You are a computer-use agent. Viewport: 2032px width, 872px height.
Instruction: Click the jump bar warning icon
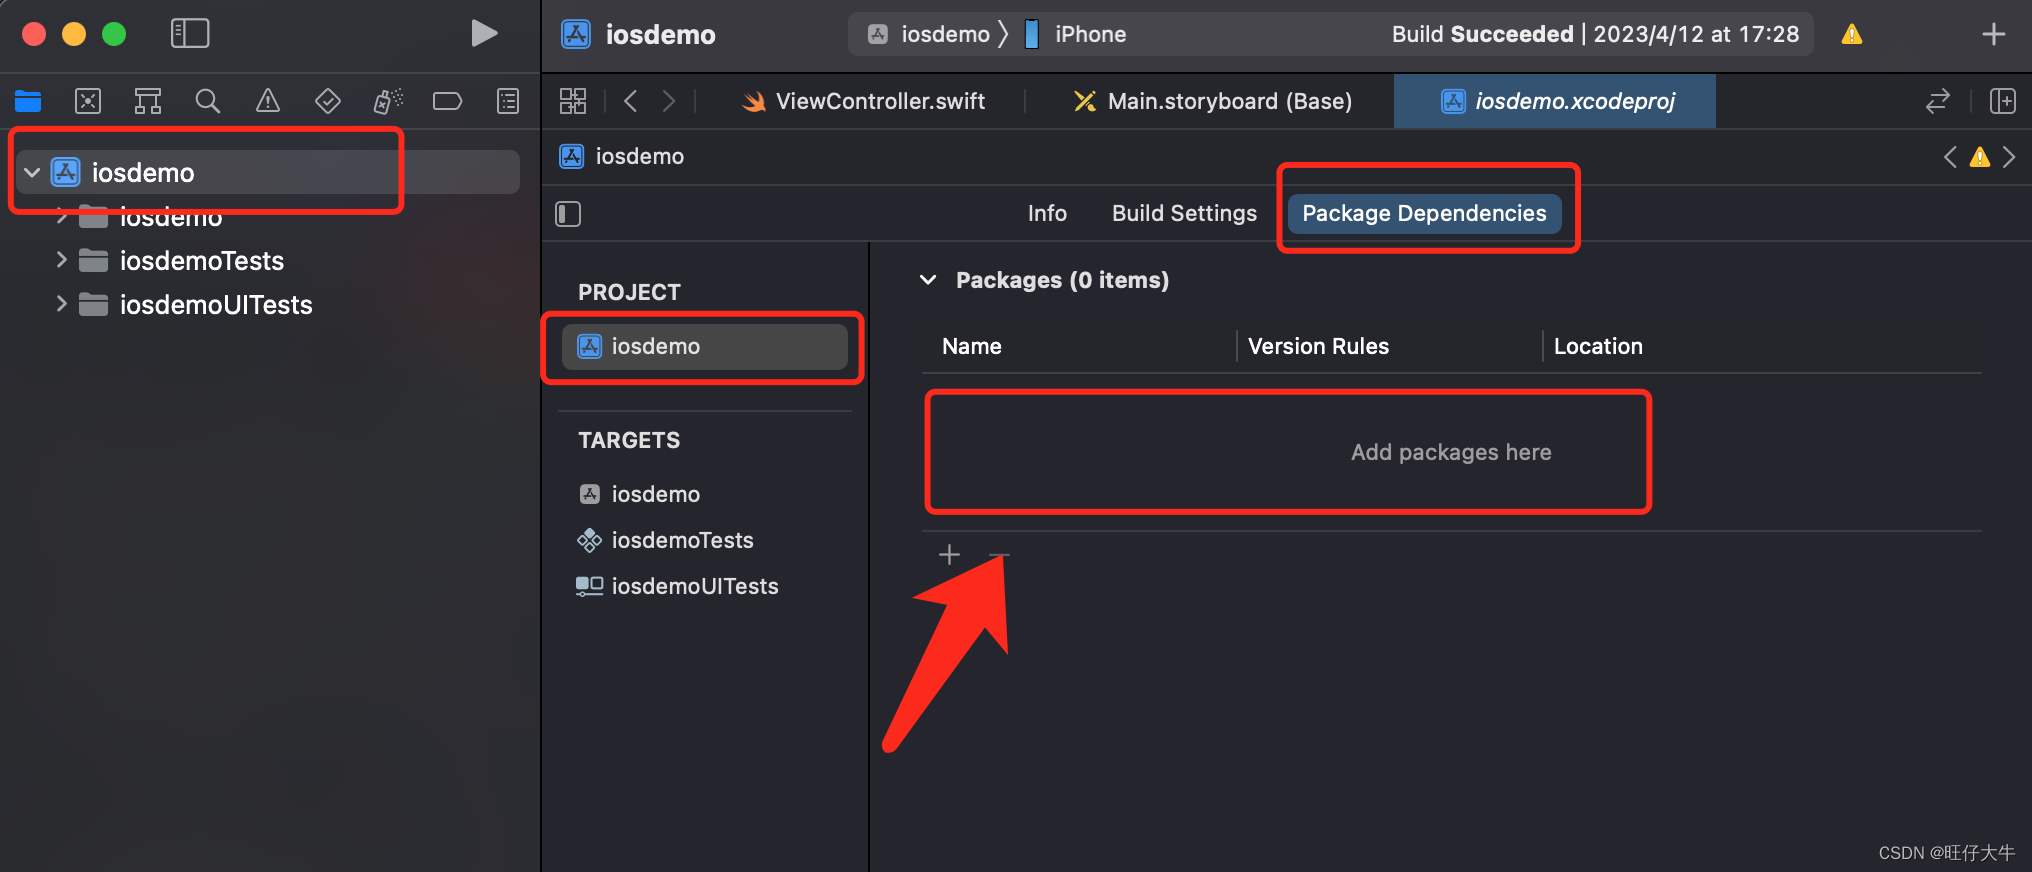[1980, 157]
